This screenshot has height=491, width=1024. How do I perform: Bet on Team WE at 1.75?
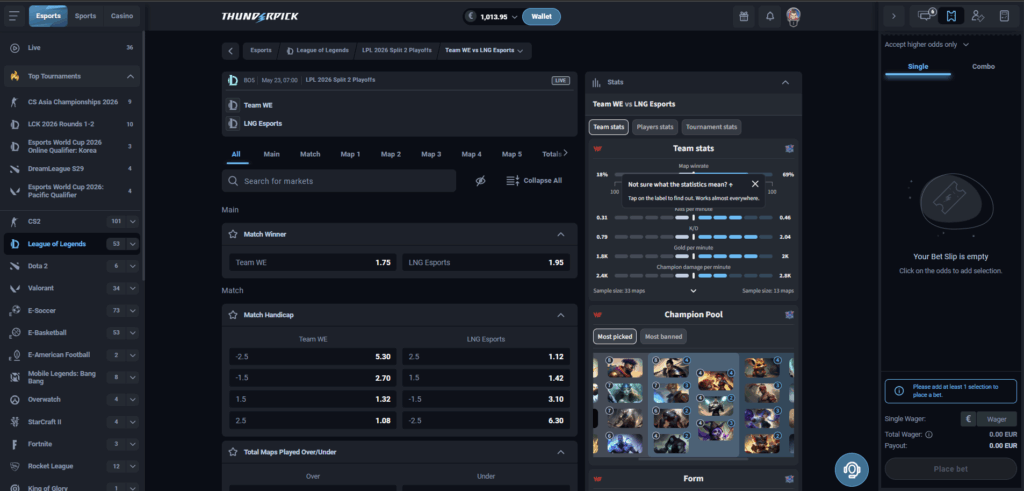click(x=313, y=262)
